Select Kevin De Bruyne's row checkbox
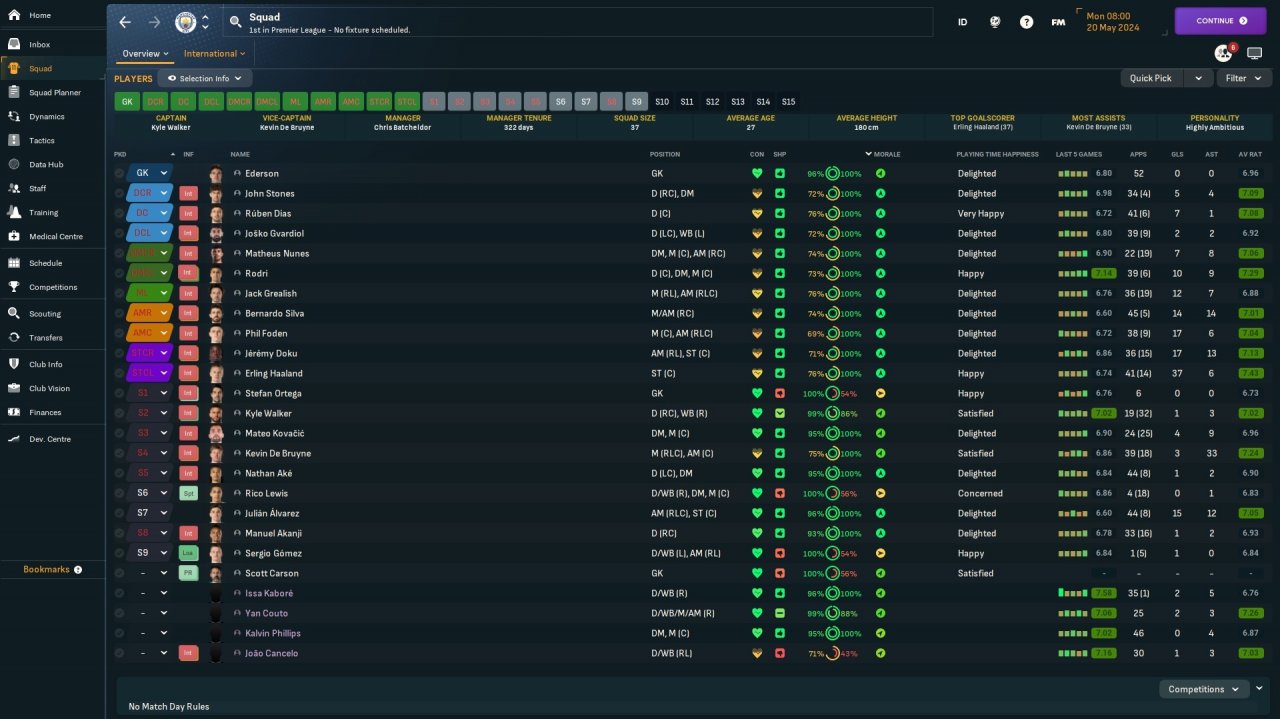 119,453
